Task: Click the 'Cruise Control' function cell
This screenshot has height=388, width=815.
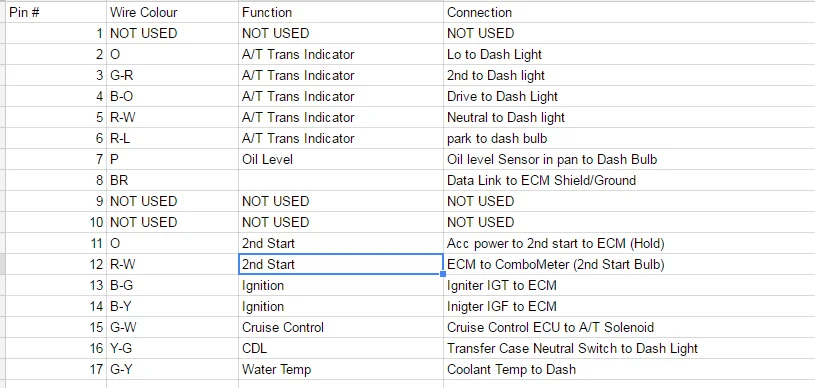Action: (341, 327)
